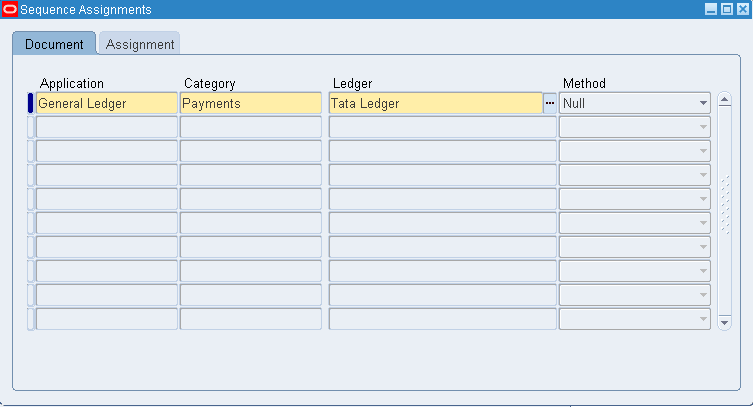Click the empty second row Category field

tap(250, 127)
